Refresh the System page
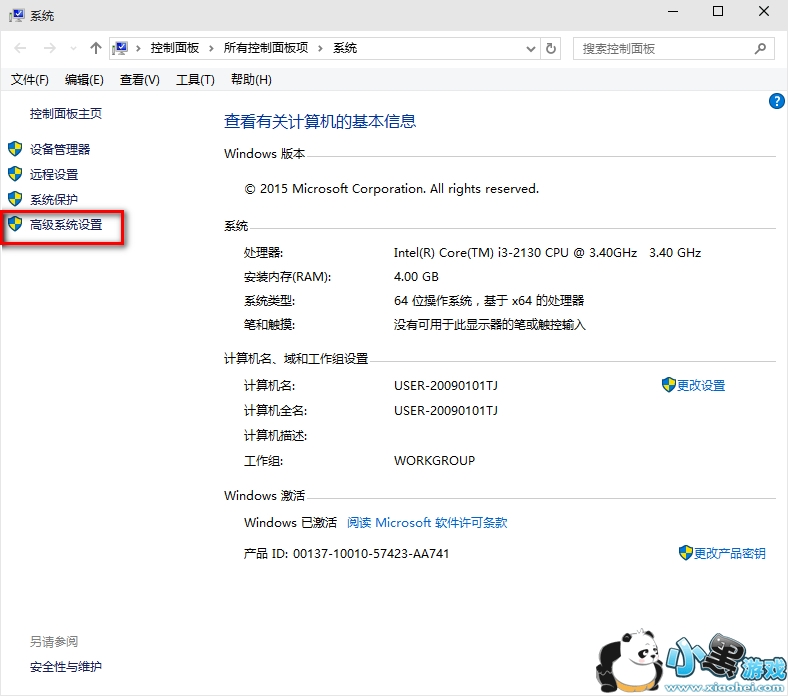 tap(551, 49)
